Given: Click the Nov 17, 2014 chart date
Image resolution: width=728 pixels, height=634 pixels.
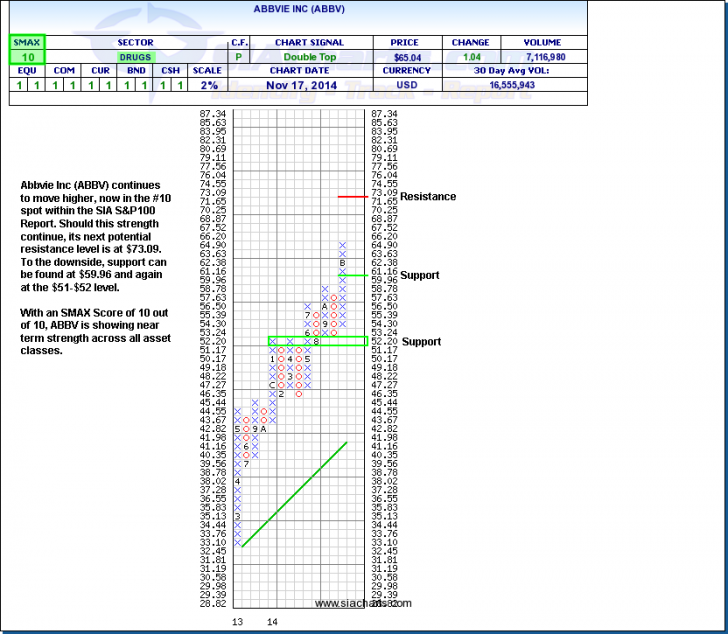Looking at the screenshot, I should pos(308,85).
